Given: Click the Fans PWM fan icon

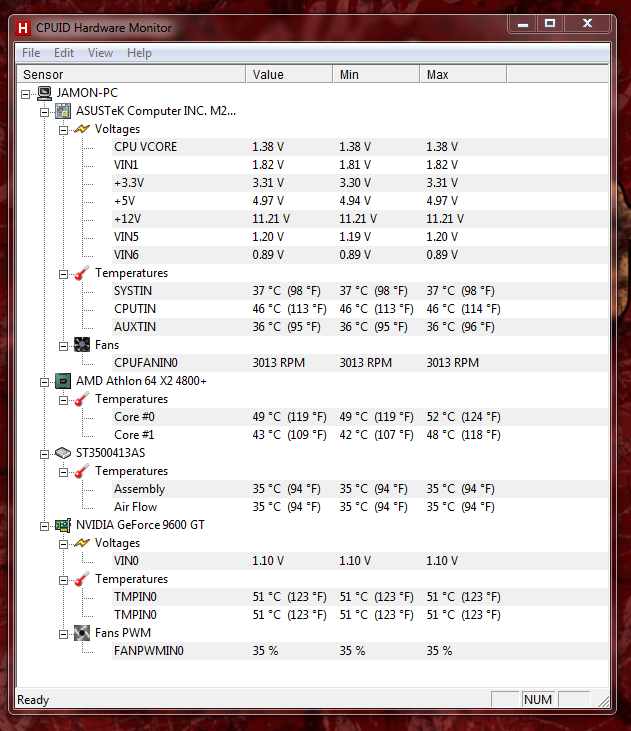Looking at the screenshot, I should (82, 633).
